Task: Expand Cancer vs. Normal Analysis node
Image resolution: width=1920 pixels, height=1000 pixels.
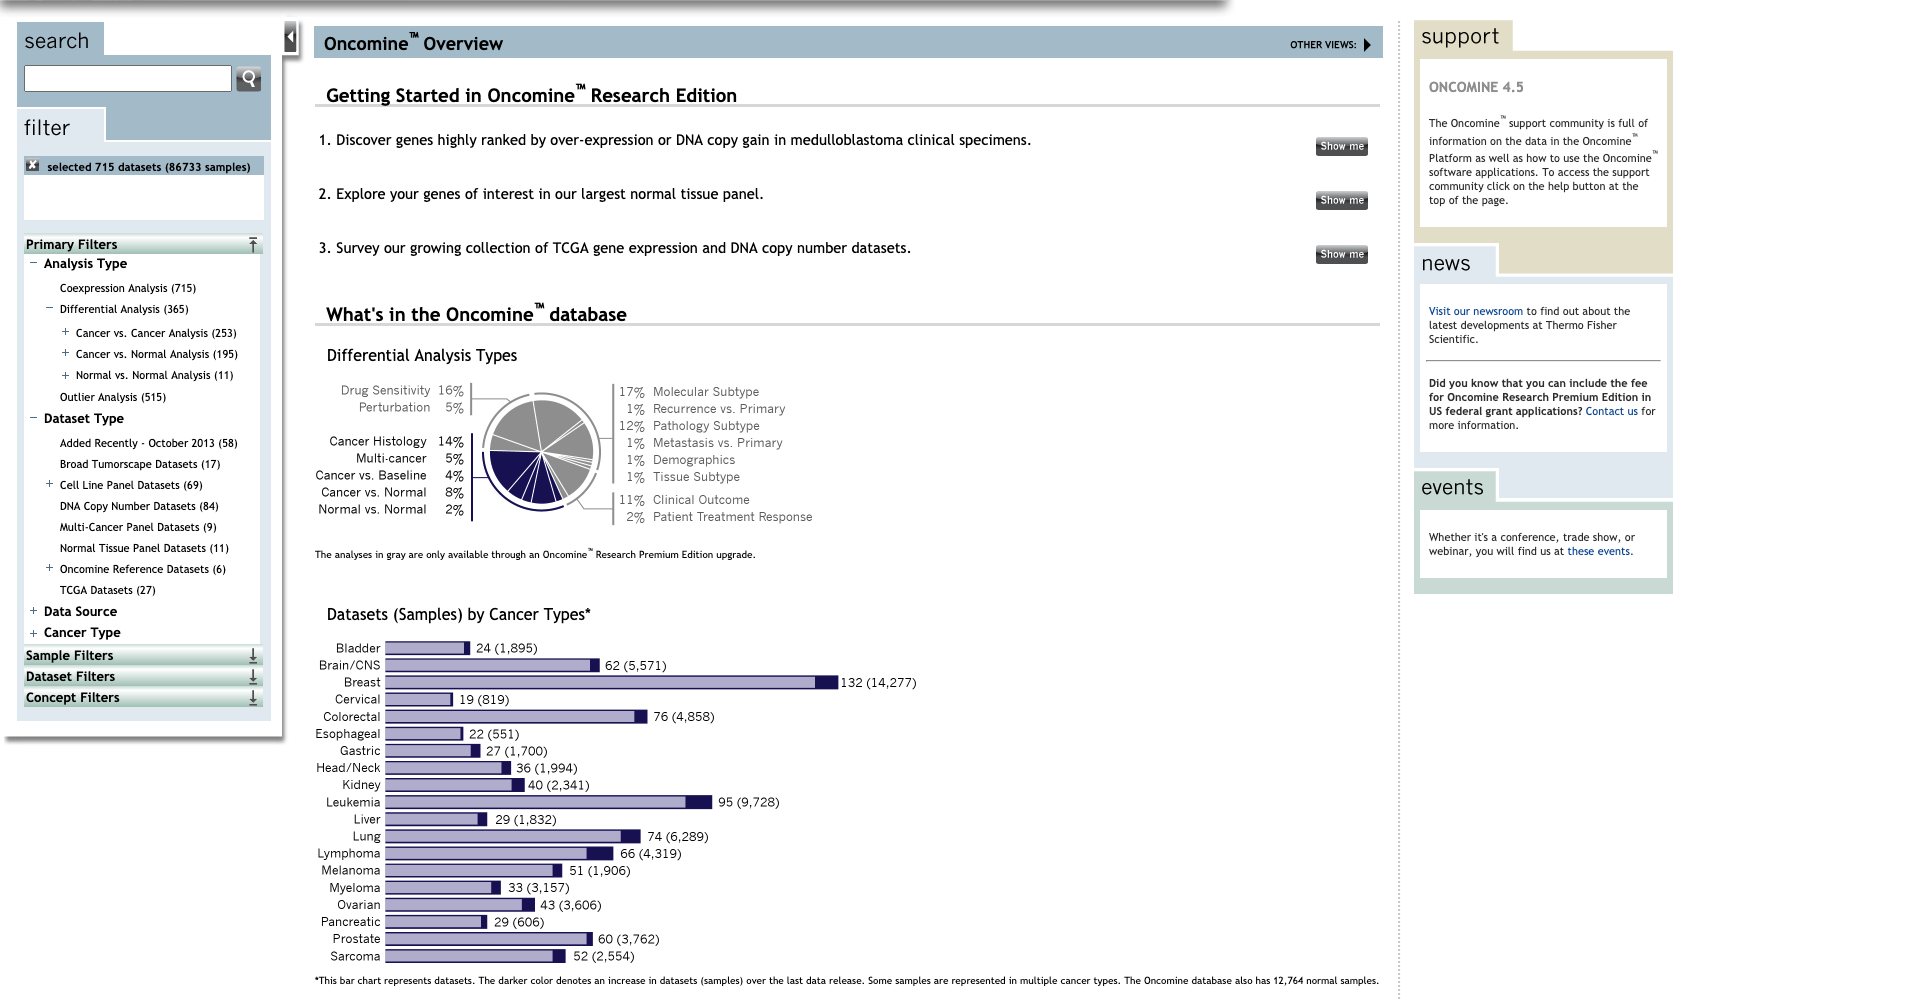Action: (65, 353)
